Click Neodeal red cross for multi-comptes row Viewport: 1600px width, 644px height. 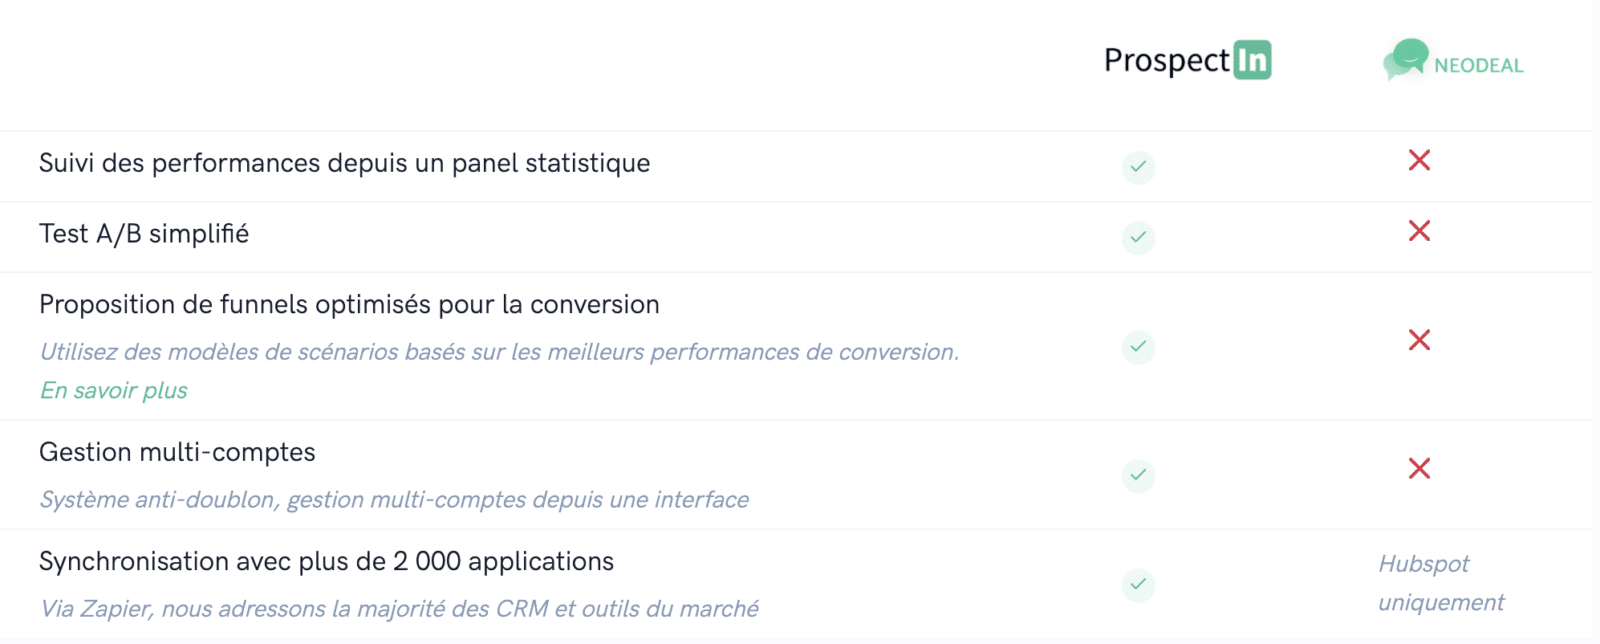coord(1419,468)
